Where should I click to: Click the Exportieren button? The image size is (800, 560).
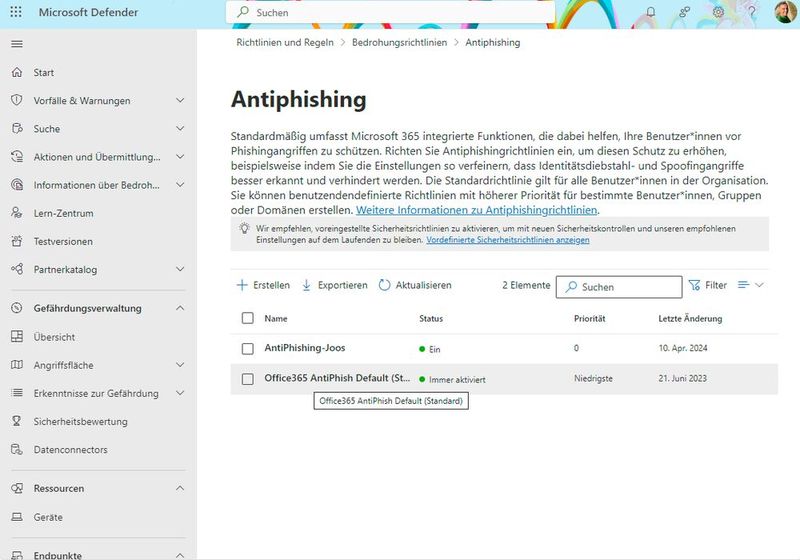(x=335, y=285)
